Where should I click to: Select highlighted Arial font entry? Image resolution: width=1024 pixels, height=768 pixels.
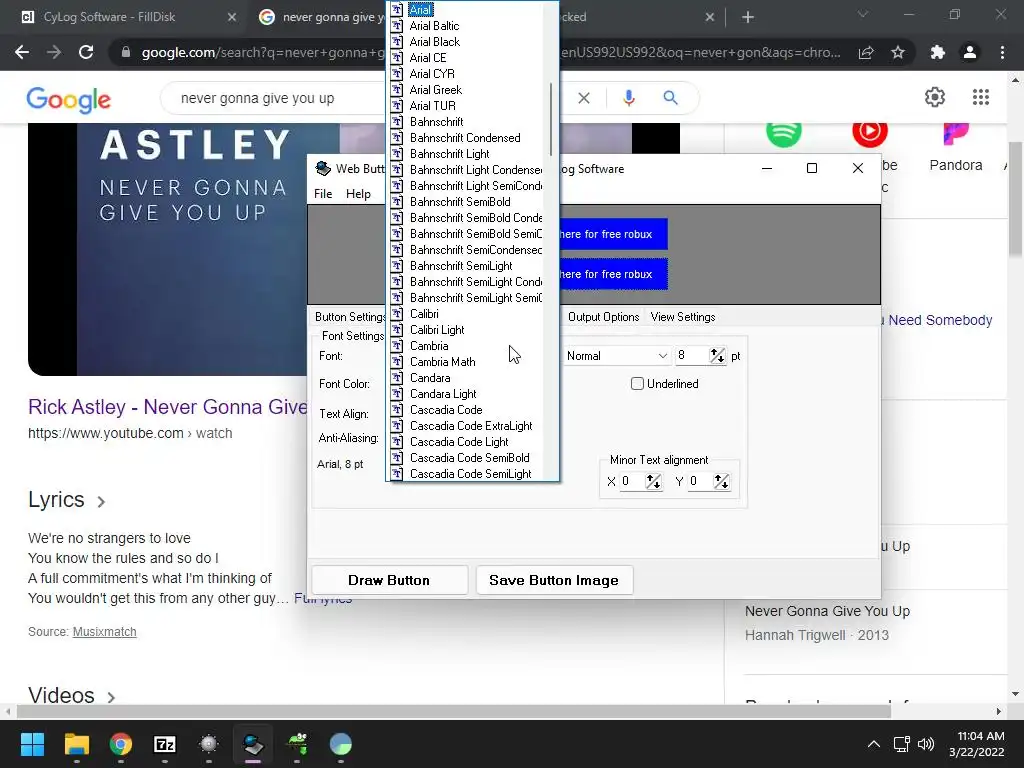pos(421,10)
